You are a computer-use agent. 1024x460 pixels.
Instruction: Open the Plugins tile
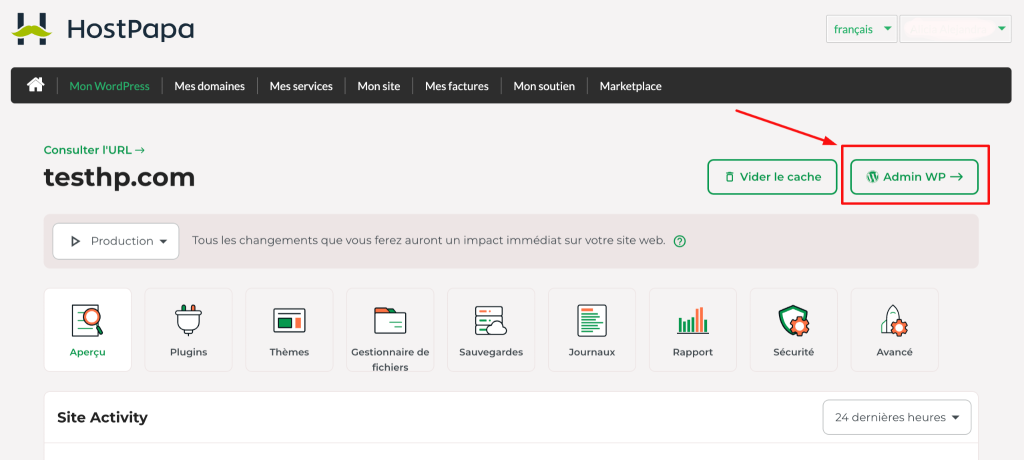(x=189, y=330)
